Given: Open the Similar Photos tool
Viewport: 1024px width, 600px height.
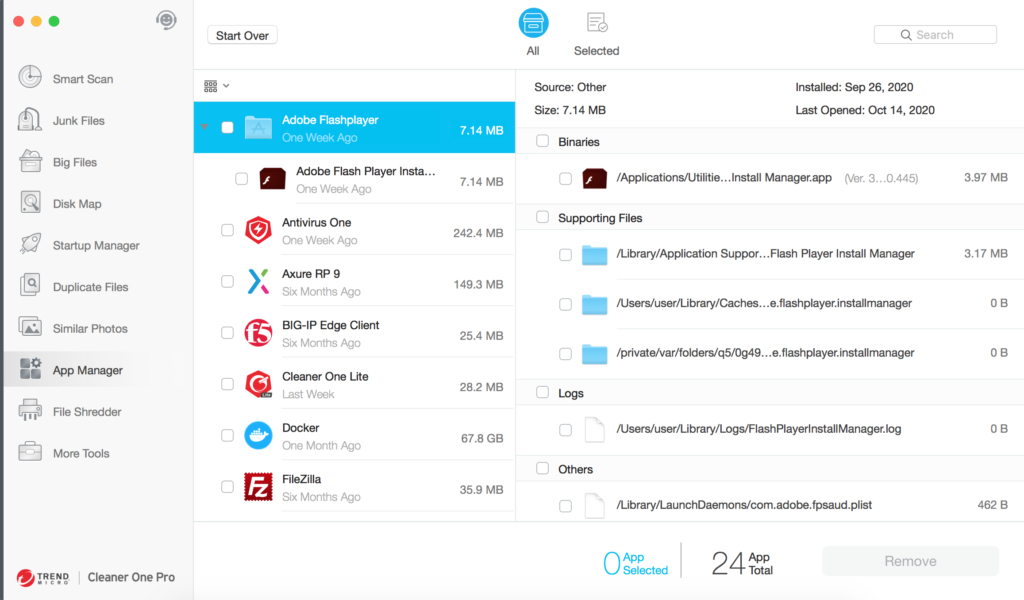Looking at the screenshot, I should pos(89,329).
